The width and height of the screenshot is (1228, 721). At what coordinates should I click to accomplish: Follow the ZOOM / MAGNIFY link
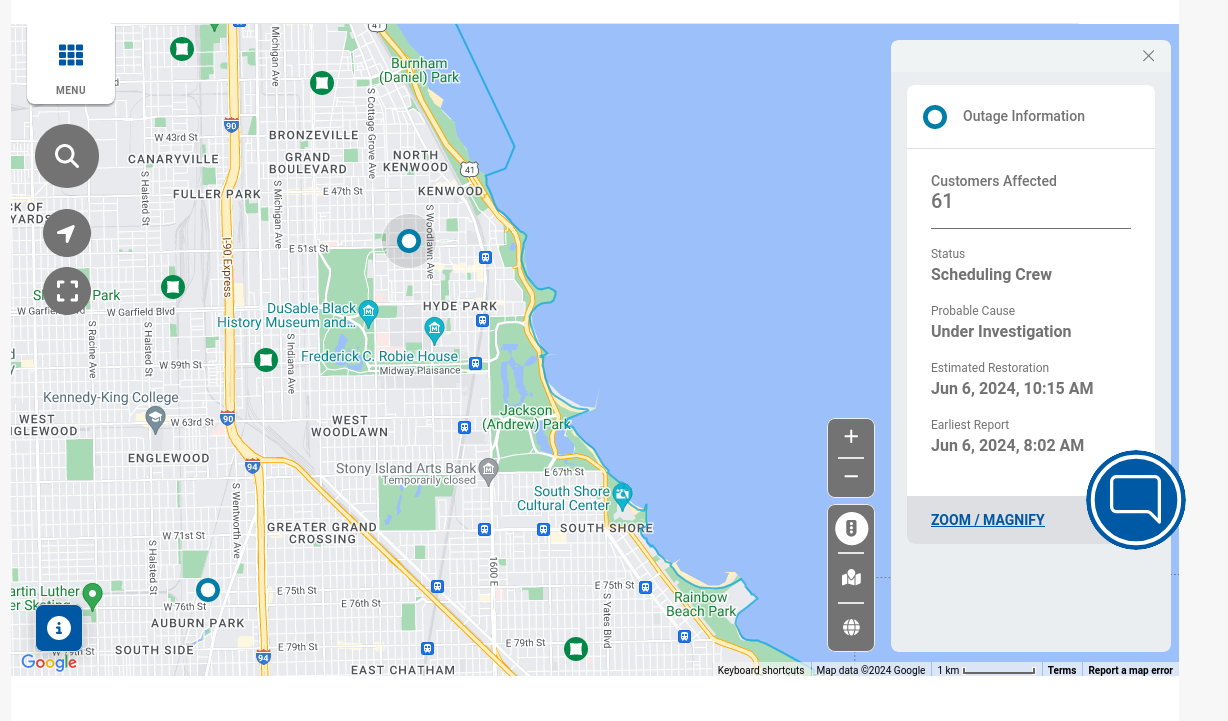[x=988, y=520]
